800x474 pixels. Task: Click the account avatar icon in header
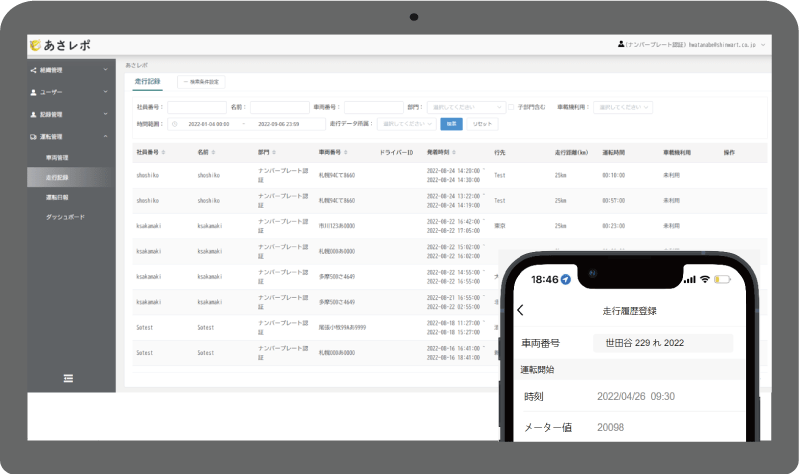click(621, 44)
